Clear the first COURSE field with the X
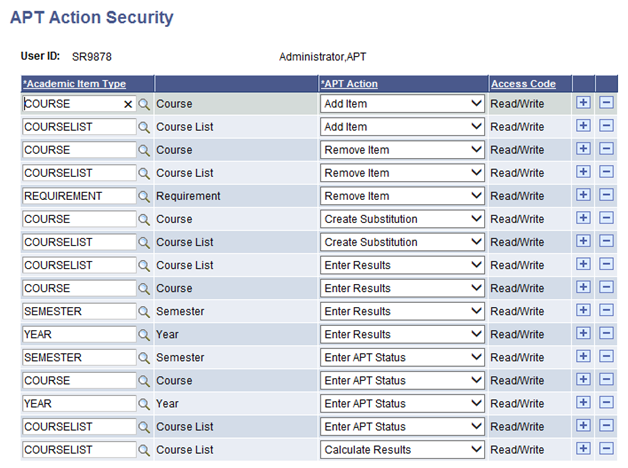 click(128, 104)
